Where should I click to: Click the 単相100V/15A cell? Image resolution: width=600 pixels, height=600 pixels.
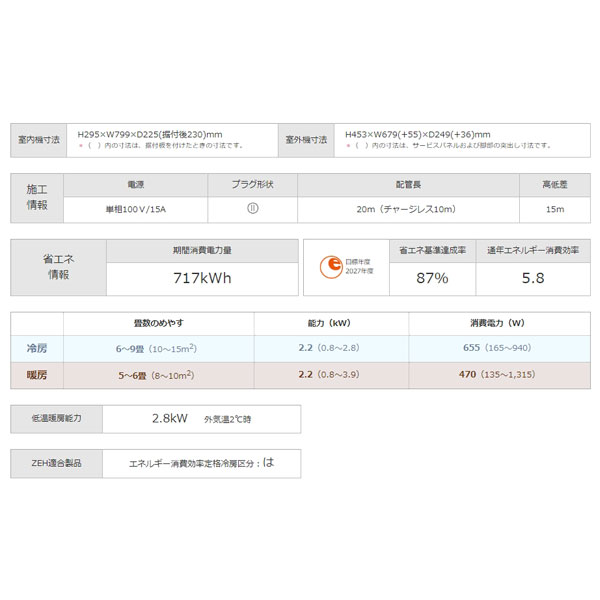point(136,209)
